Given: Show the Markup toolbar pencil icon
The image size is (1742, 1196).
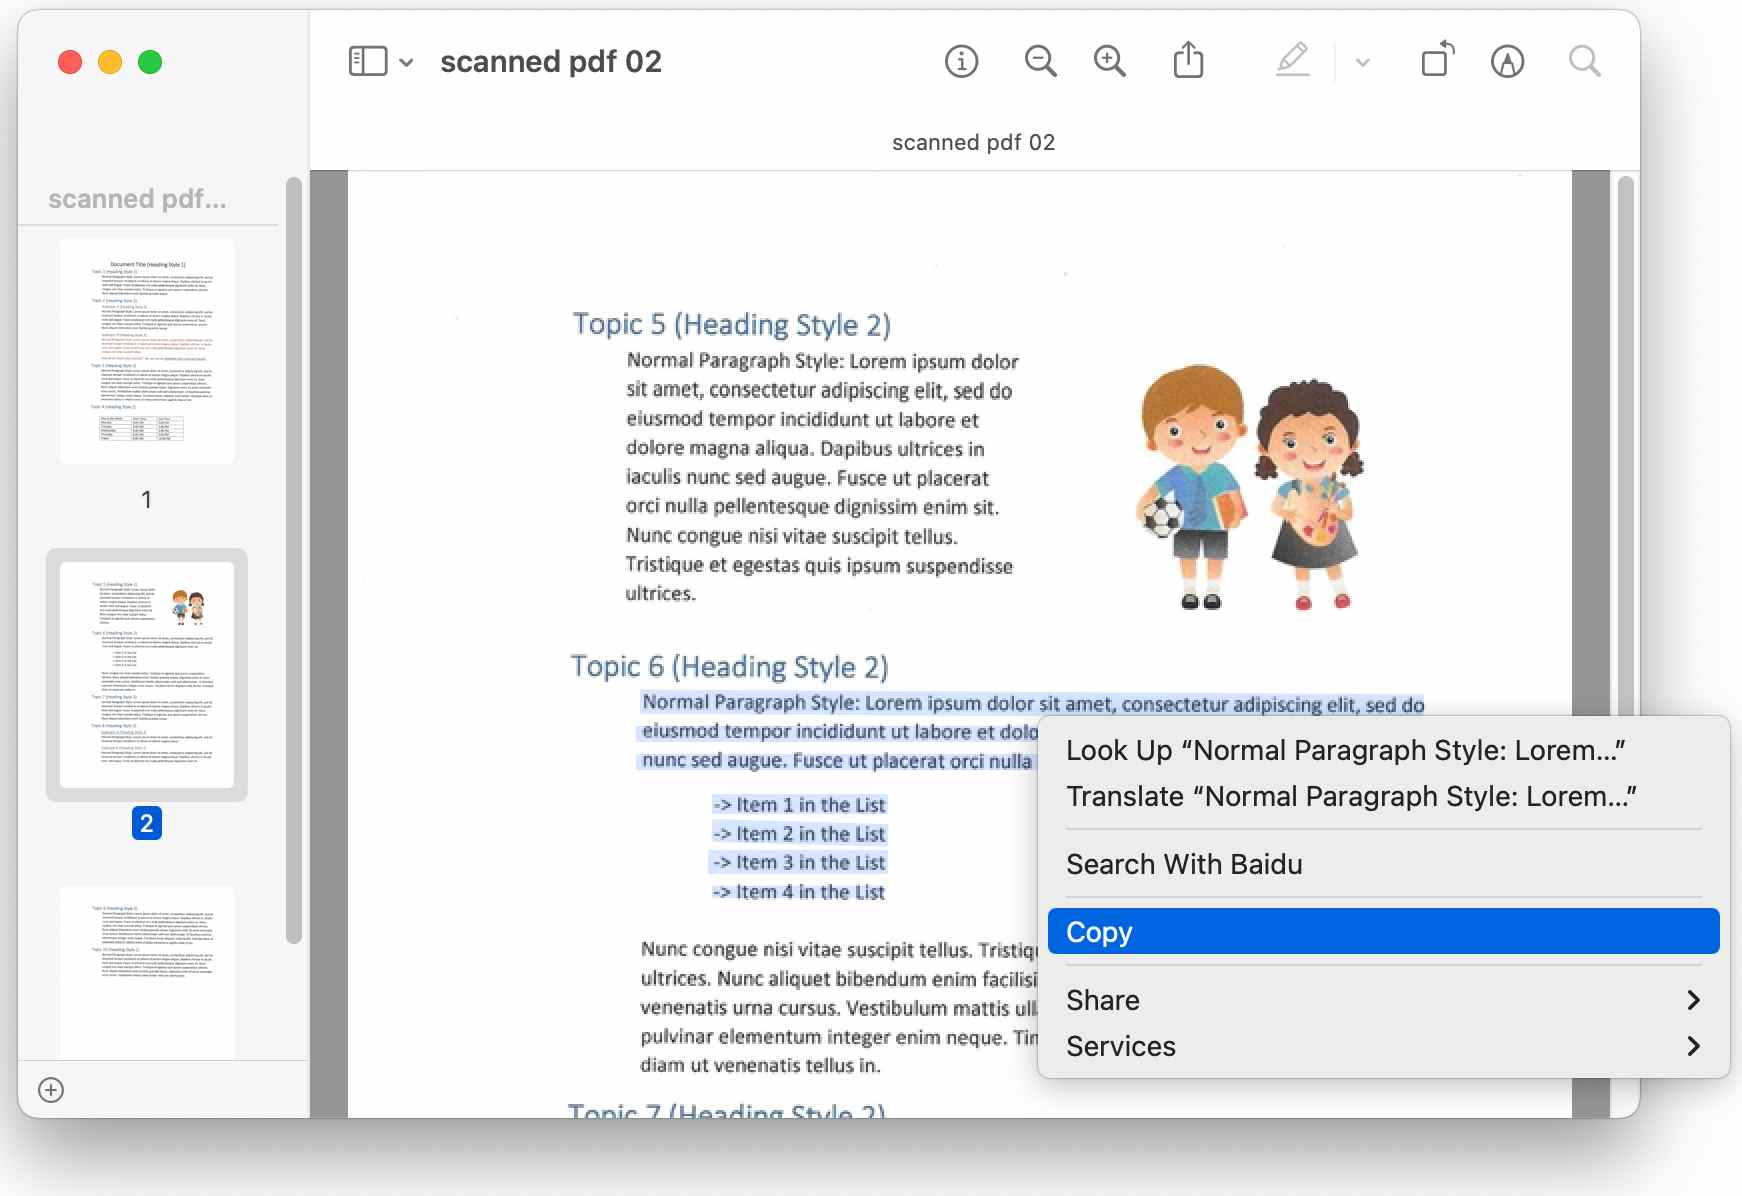Looking at the screenshot, I should pos(1292,61).
